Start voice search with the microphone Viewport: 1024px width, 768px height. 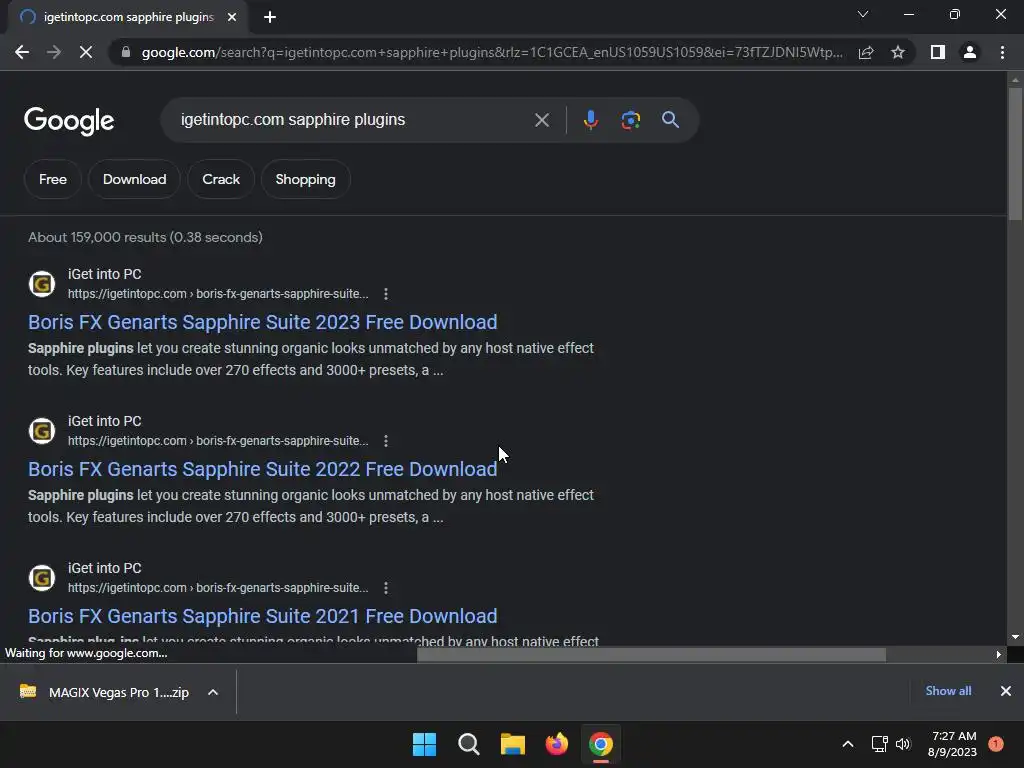[590, 120]
